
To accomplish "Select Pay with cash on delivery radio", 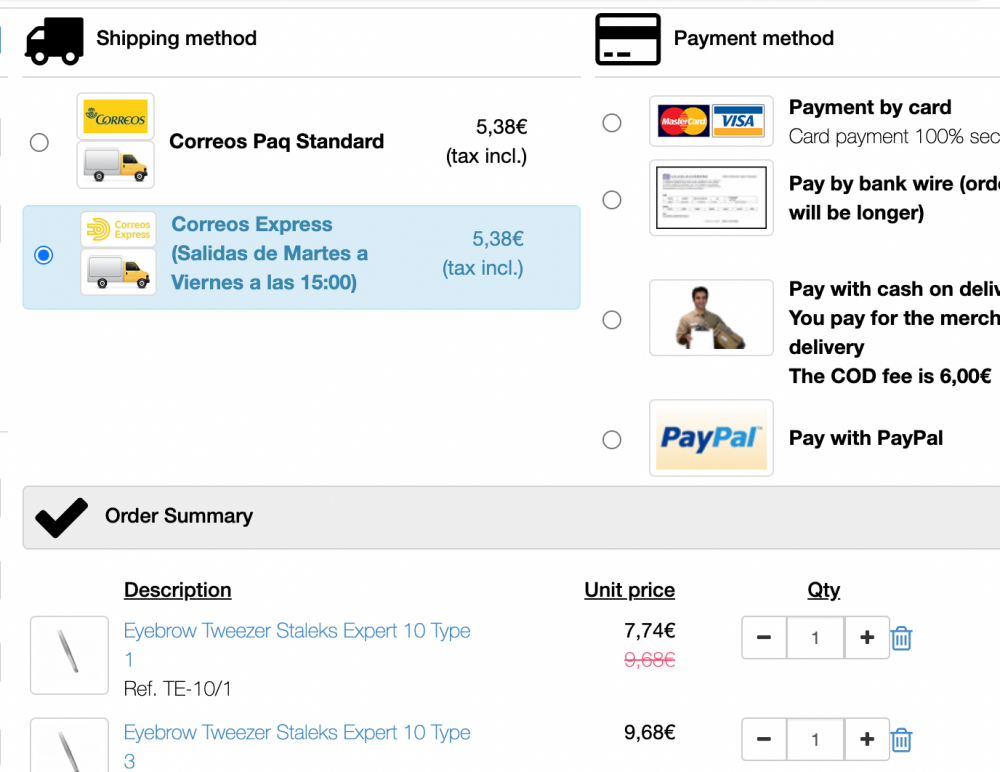I will tap(612, 320).
